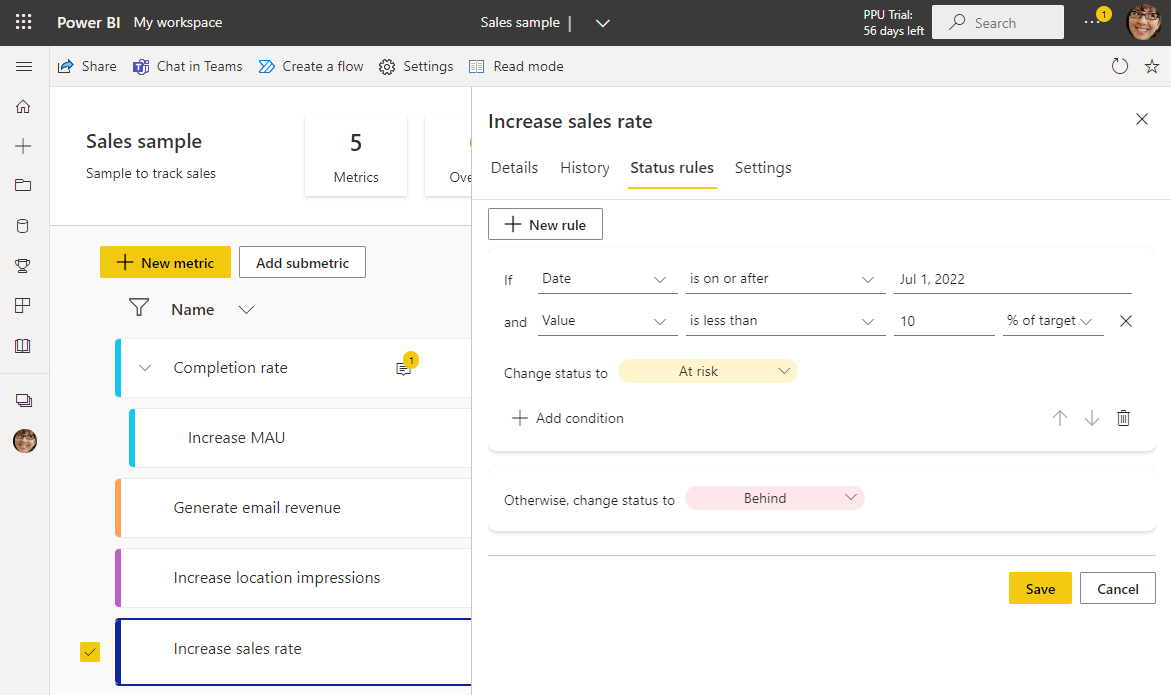Click the 'Jul 1, 2022' date field
This screenshot has width=1171, height=695.
(1010, 278)
